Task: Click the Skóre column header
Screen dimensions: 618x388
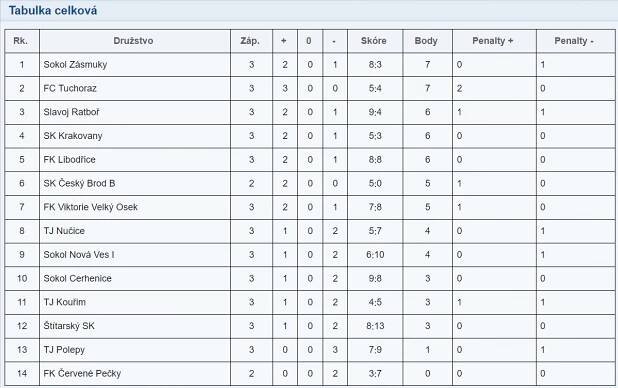Action: [374, 41]
